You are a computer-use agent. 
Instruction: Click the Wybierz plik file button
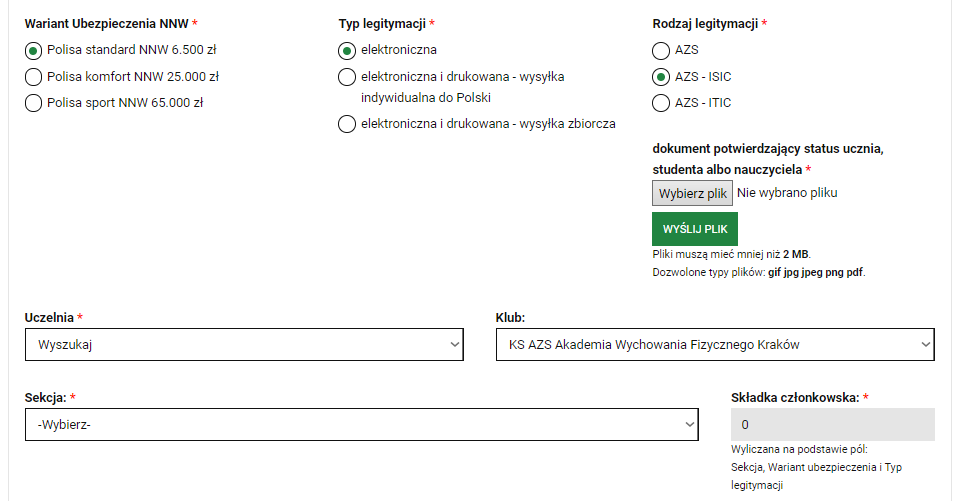(x=693, y=193)
